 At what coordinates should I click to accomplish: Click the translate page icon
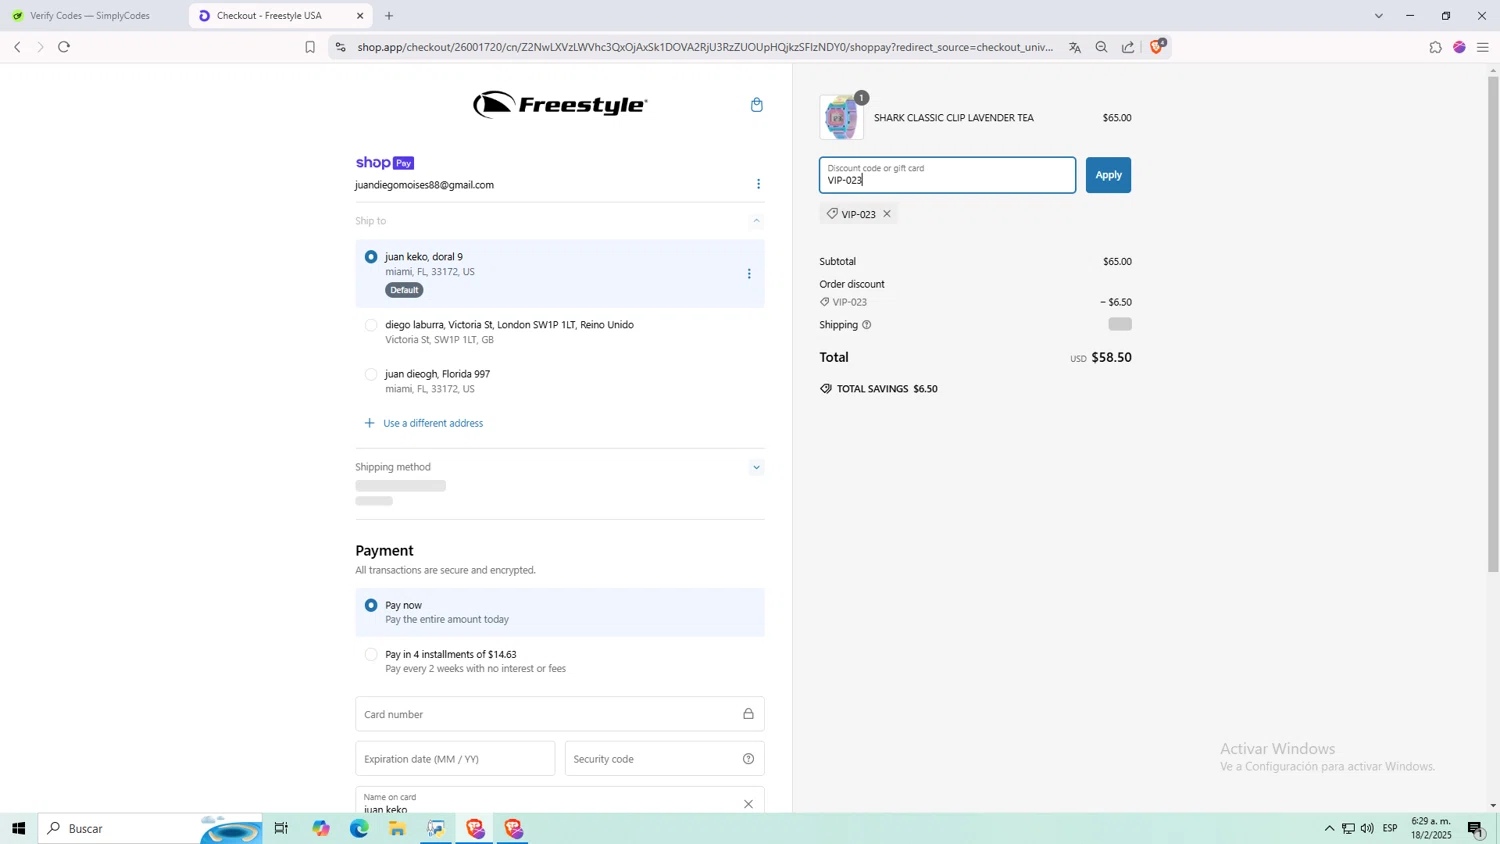point(1075,47)
